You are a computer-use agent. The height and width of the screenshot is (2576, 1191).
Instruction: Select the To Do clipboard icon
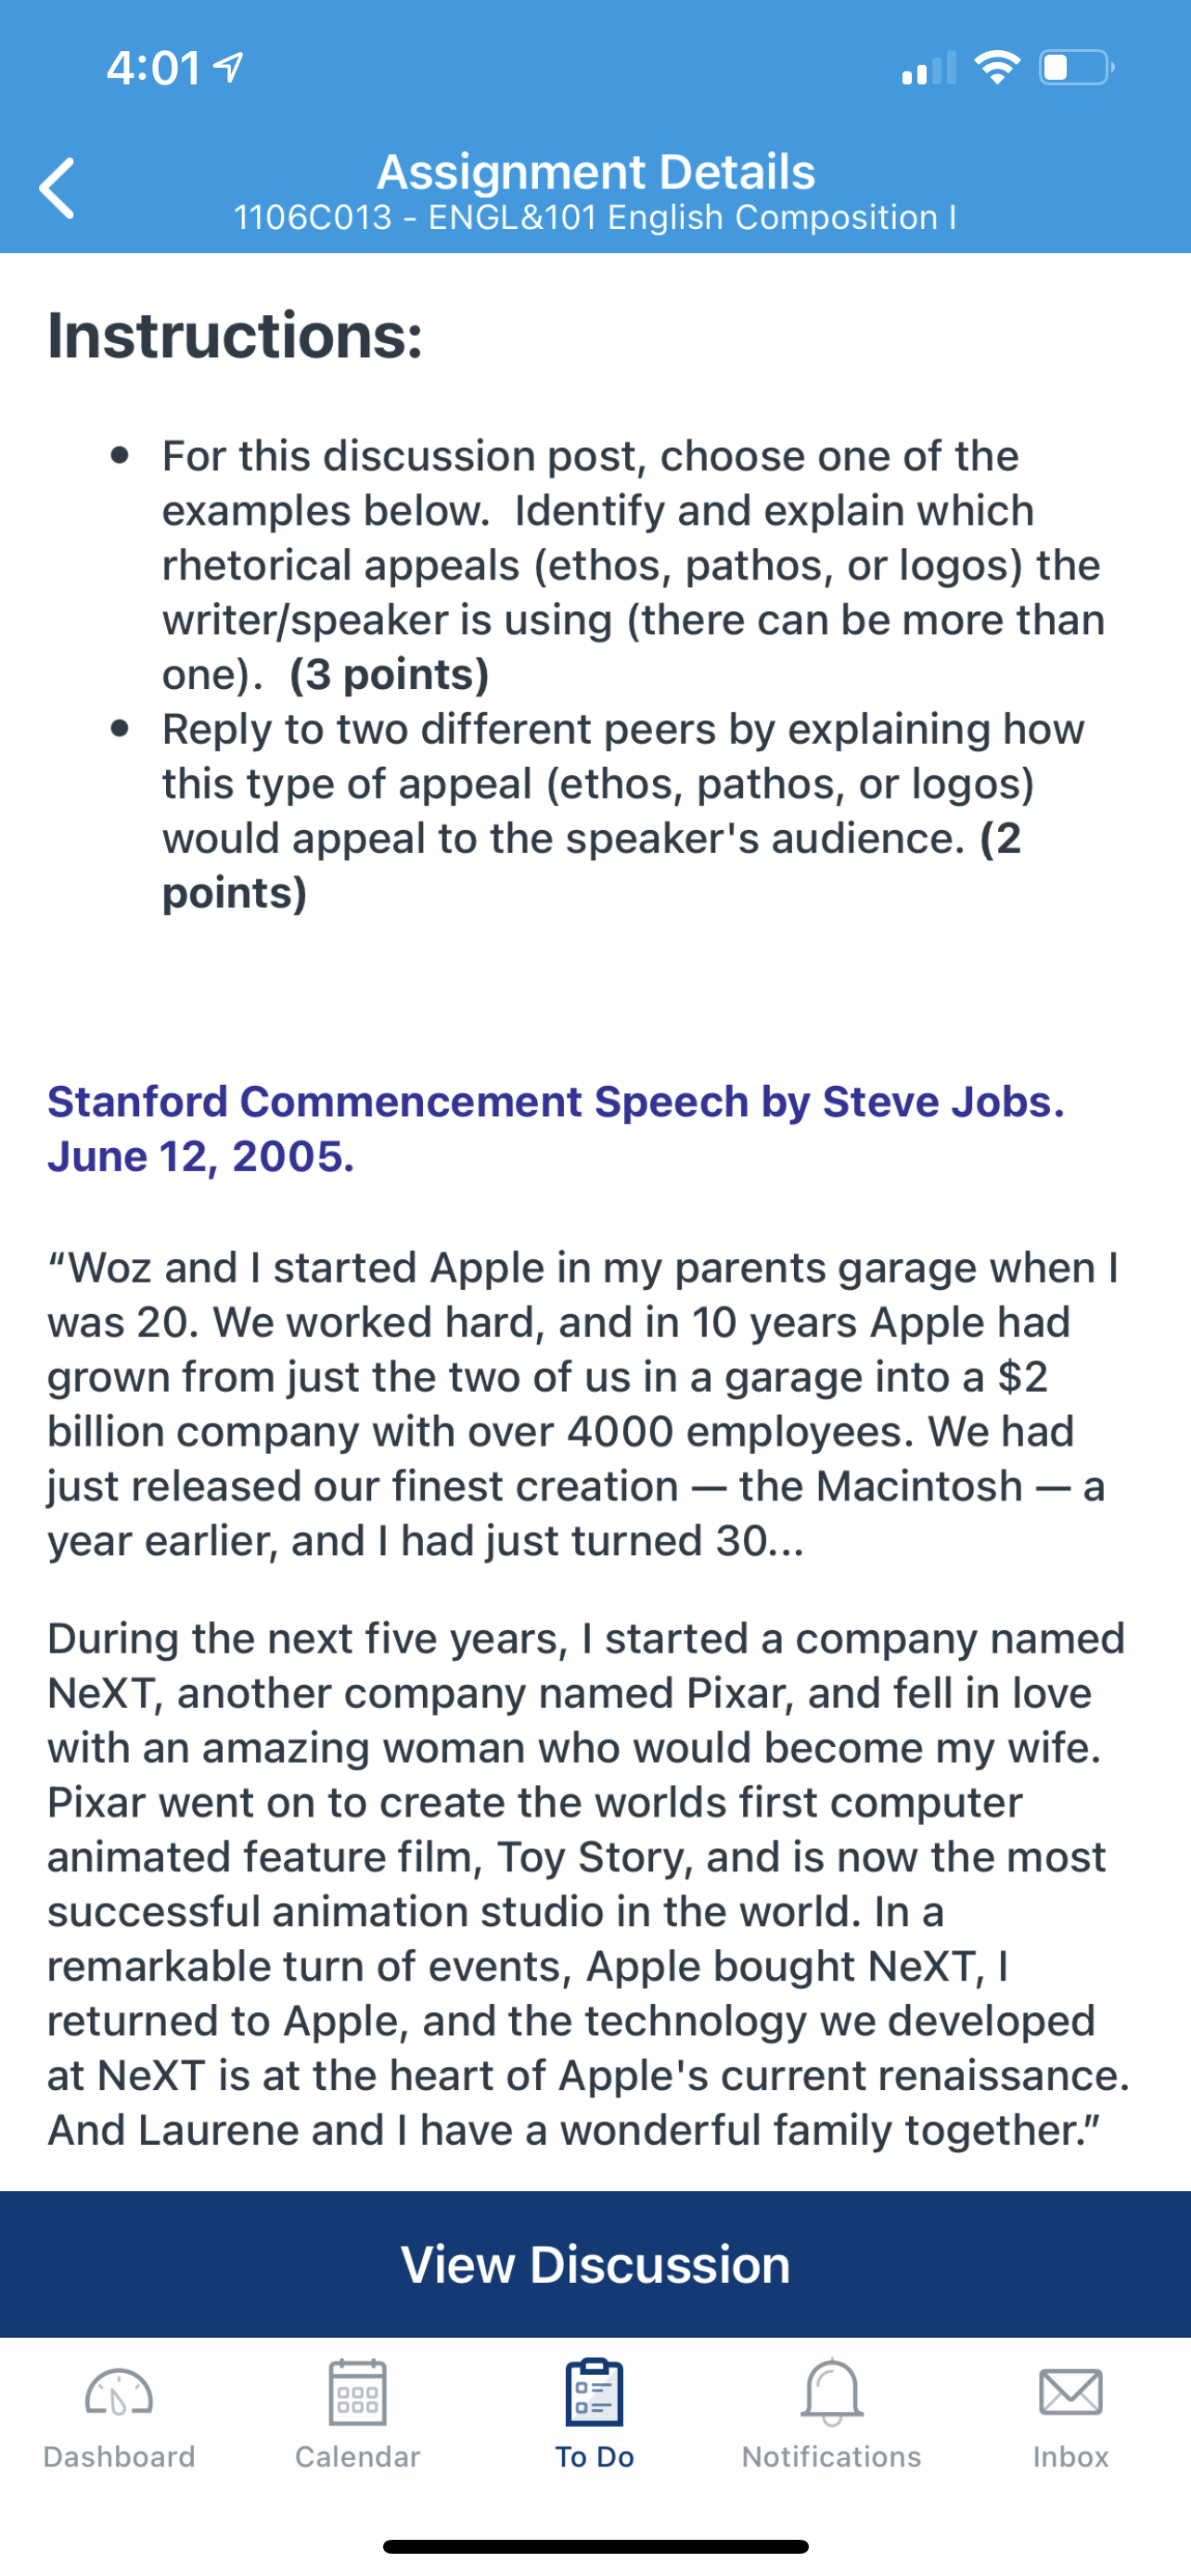[x=594, y=2392]
